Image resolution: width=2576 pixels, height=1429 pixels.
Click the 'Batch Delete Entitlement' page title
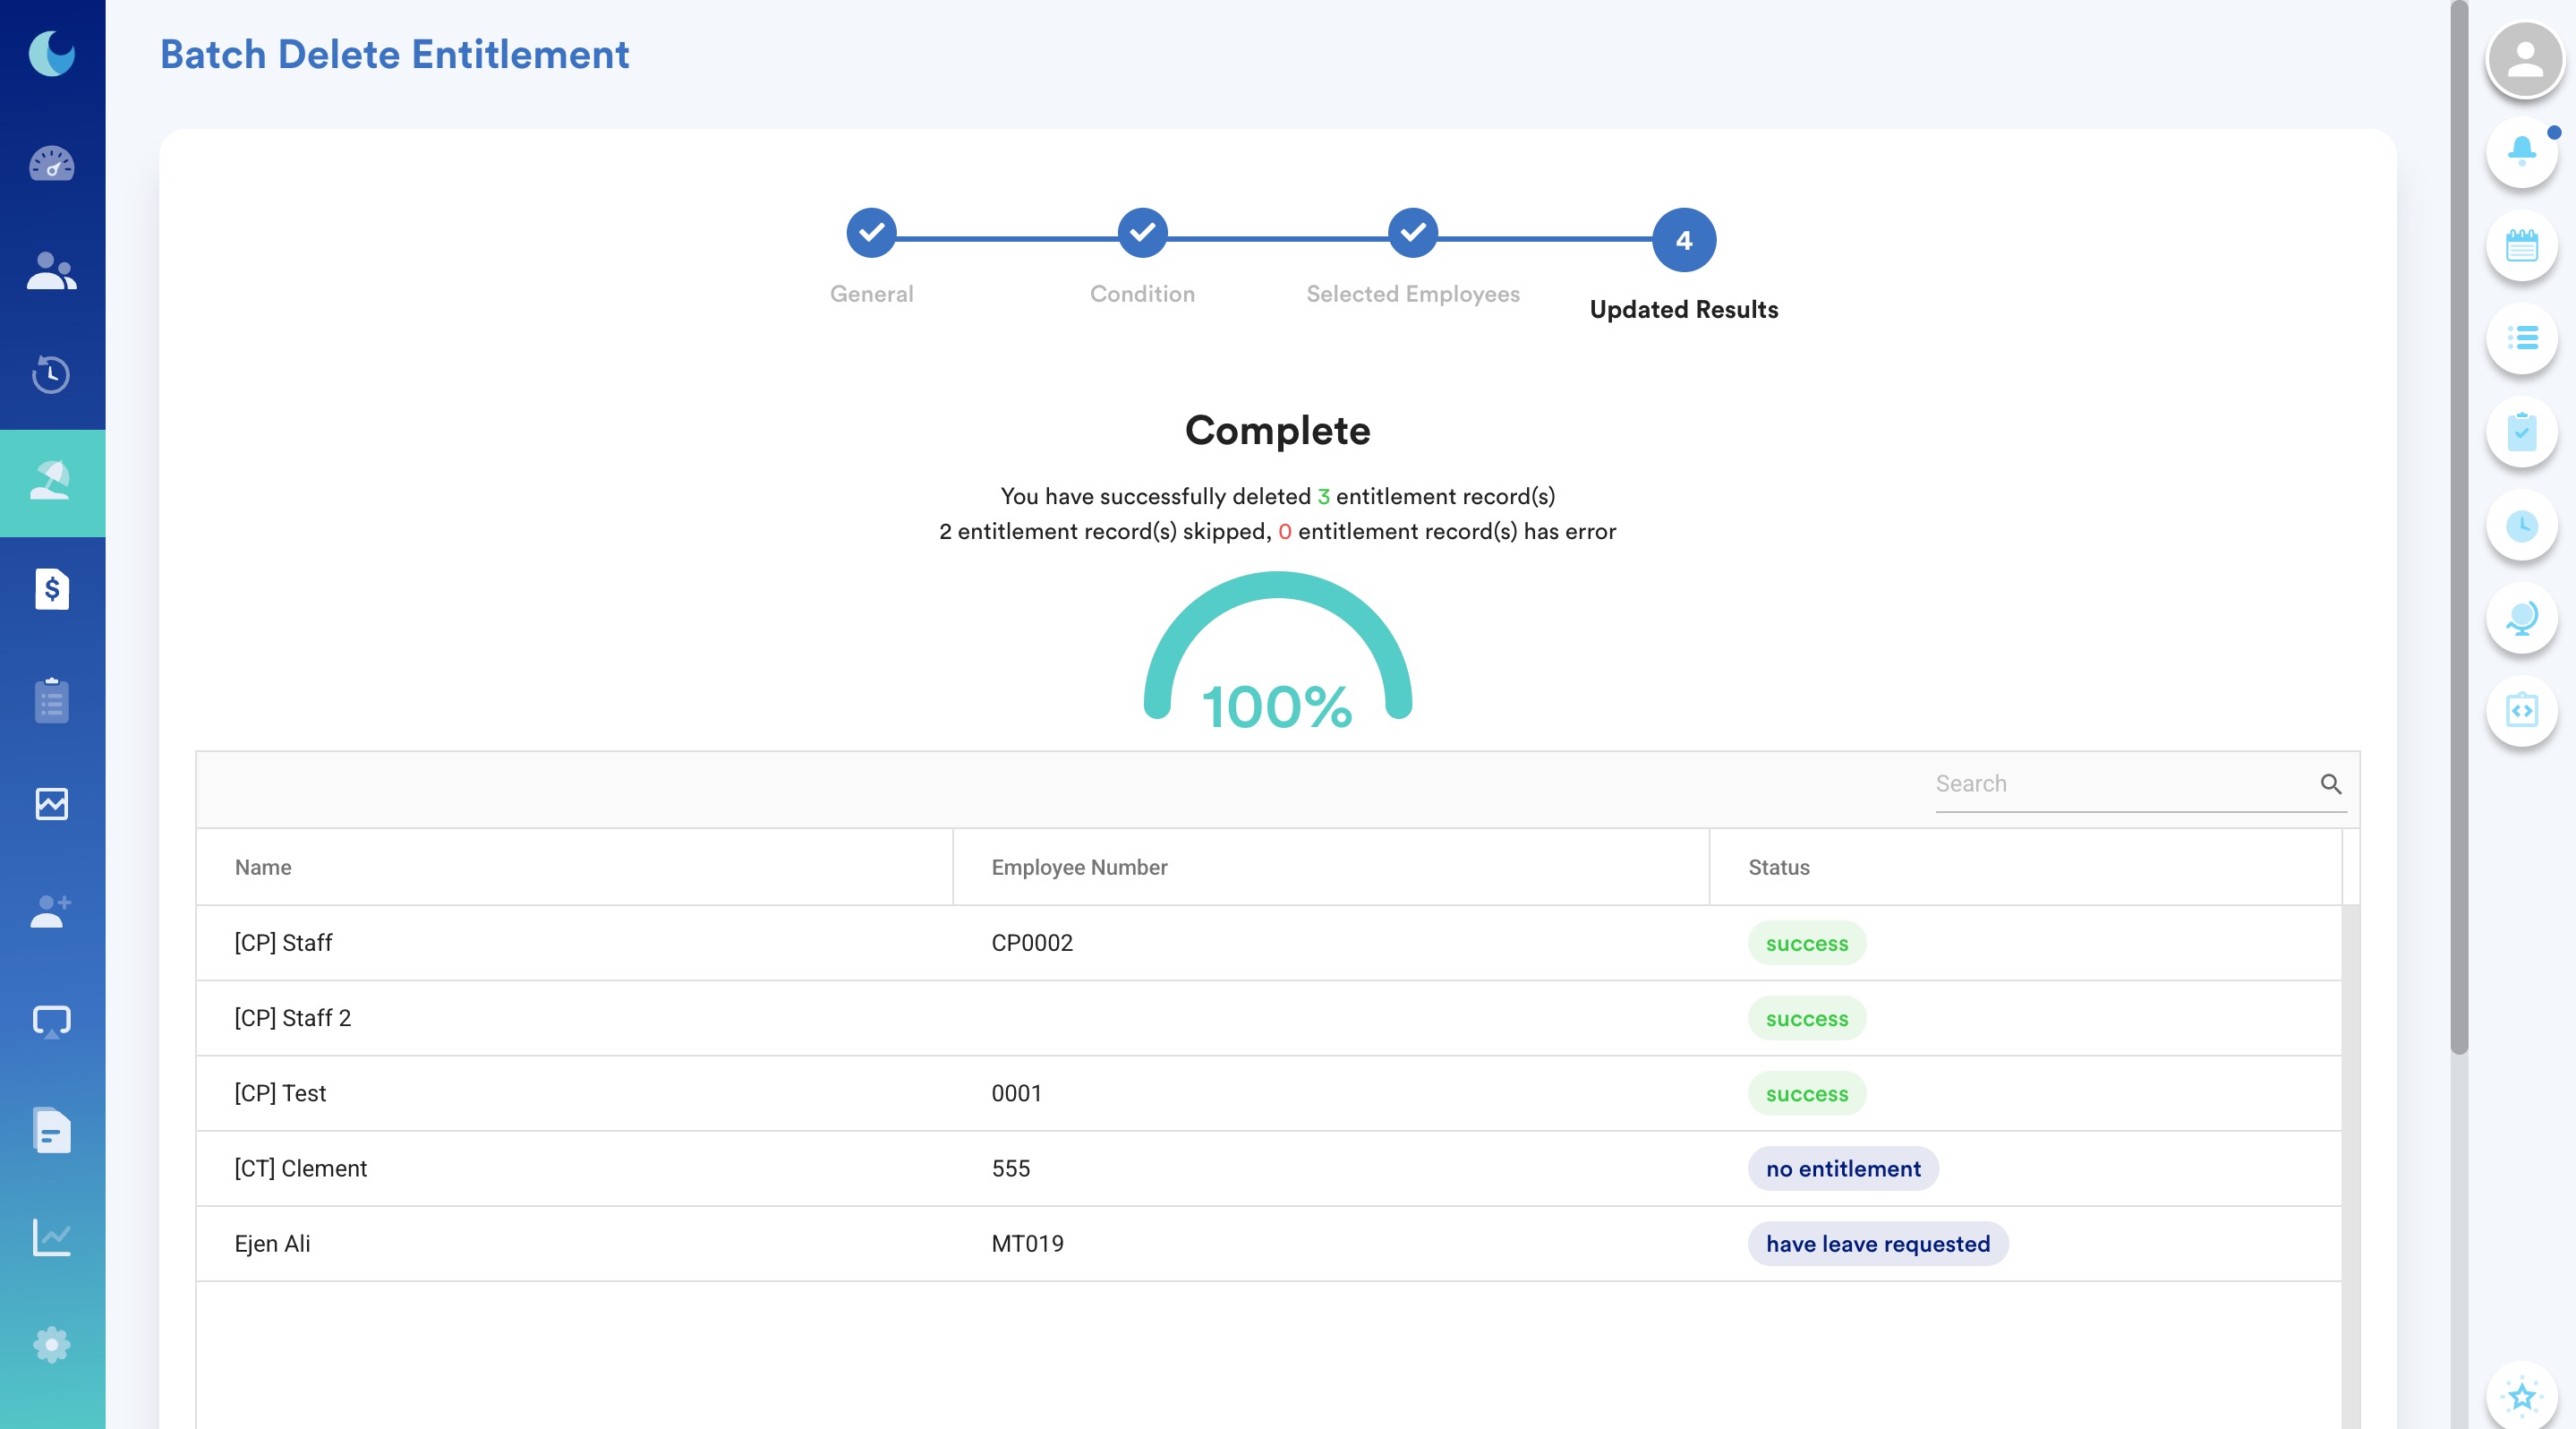(x=394, y=54)
